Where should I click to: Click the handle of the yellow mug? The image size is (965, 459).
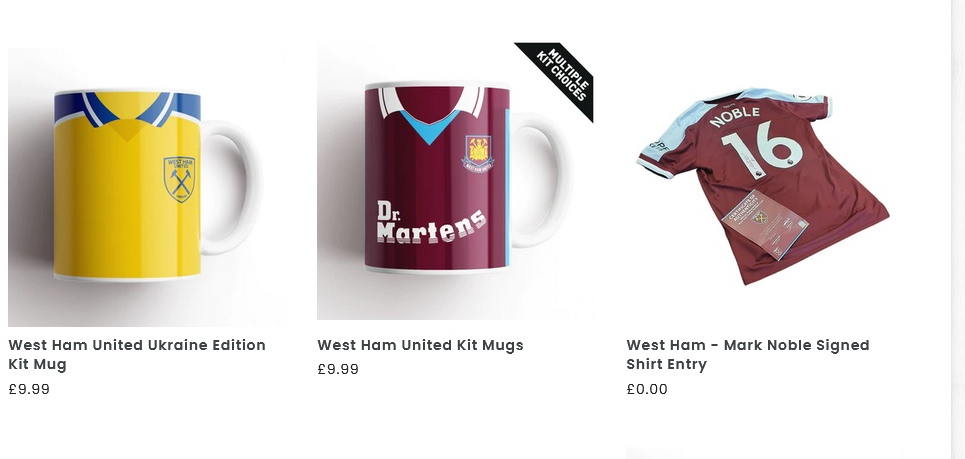click(236, 188)
